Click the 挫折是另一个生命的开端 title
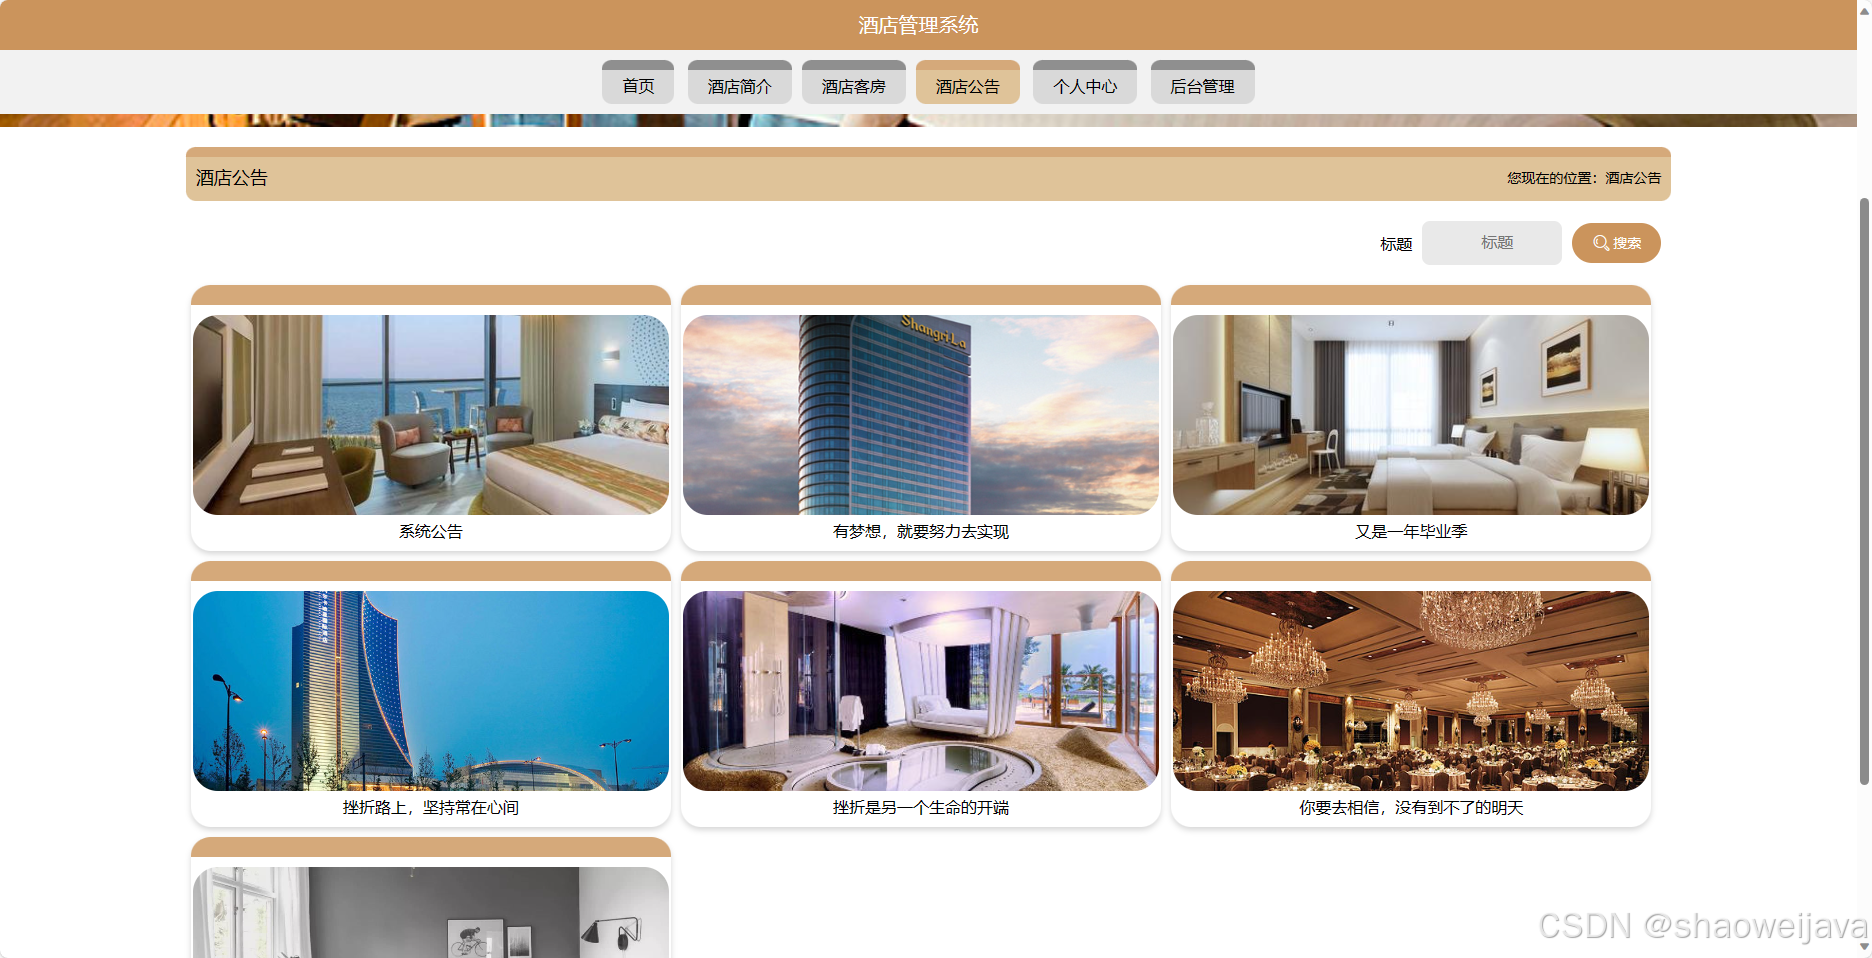The image size is (1872, 958). [x=921, y=808]
